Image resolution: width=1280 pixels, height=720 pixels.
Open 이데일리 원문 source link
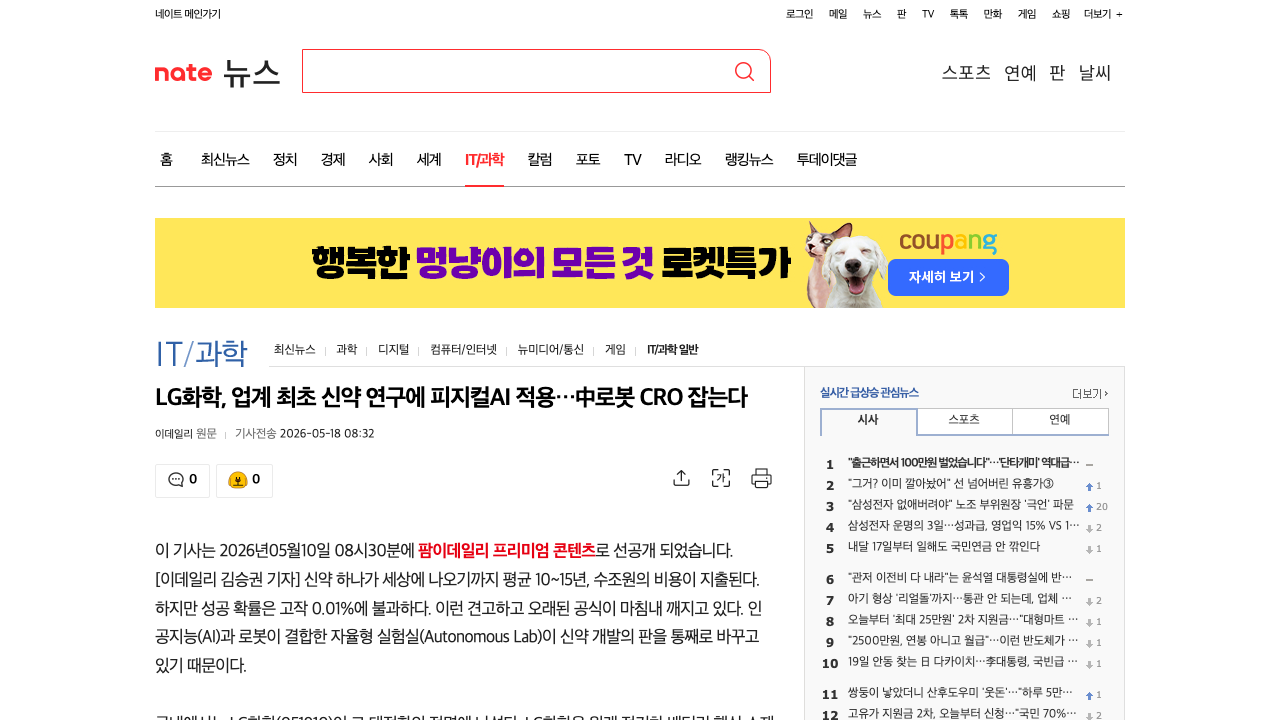(186, 433)
